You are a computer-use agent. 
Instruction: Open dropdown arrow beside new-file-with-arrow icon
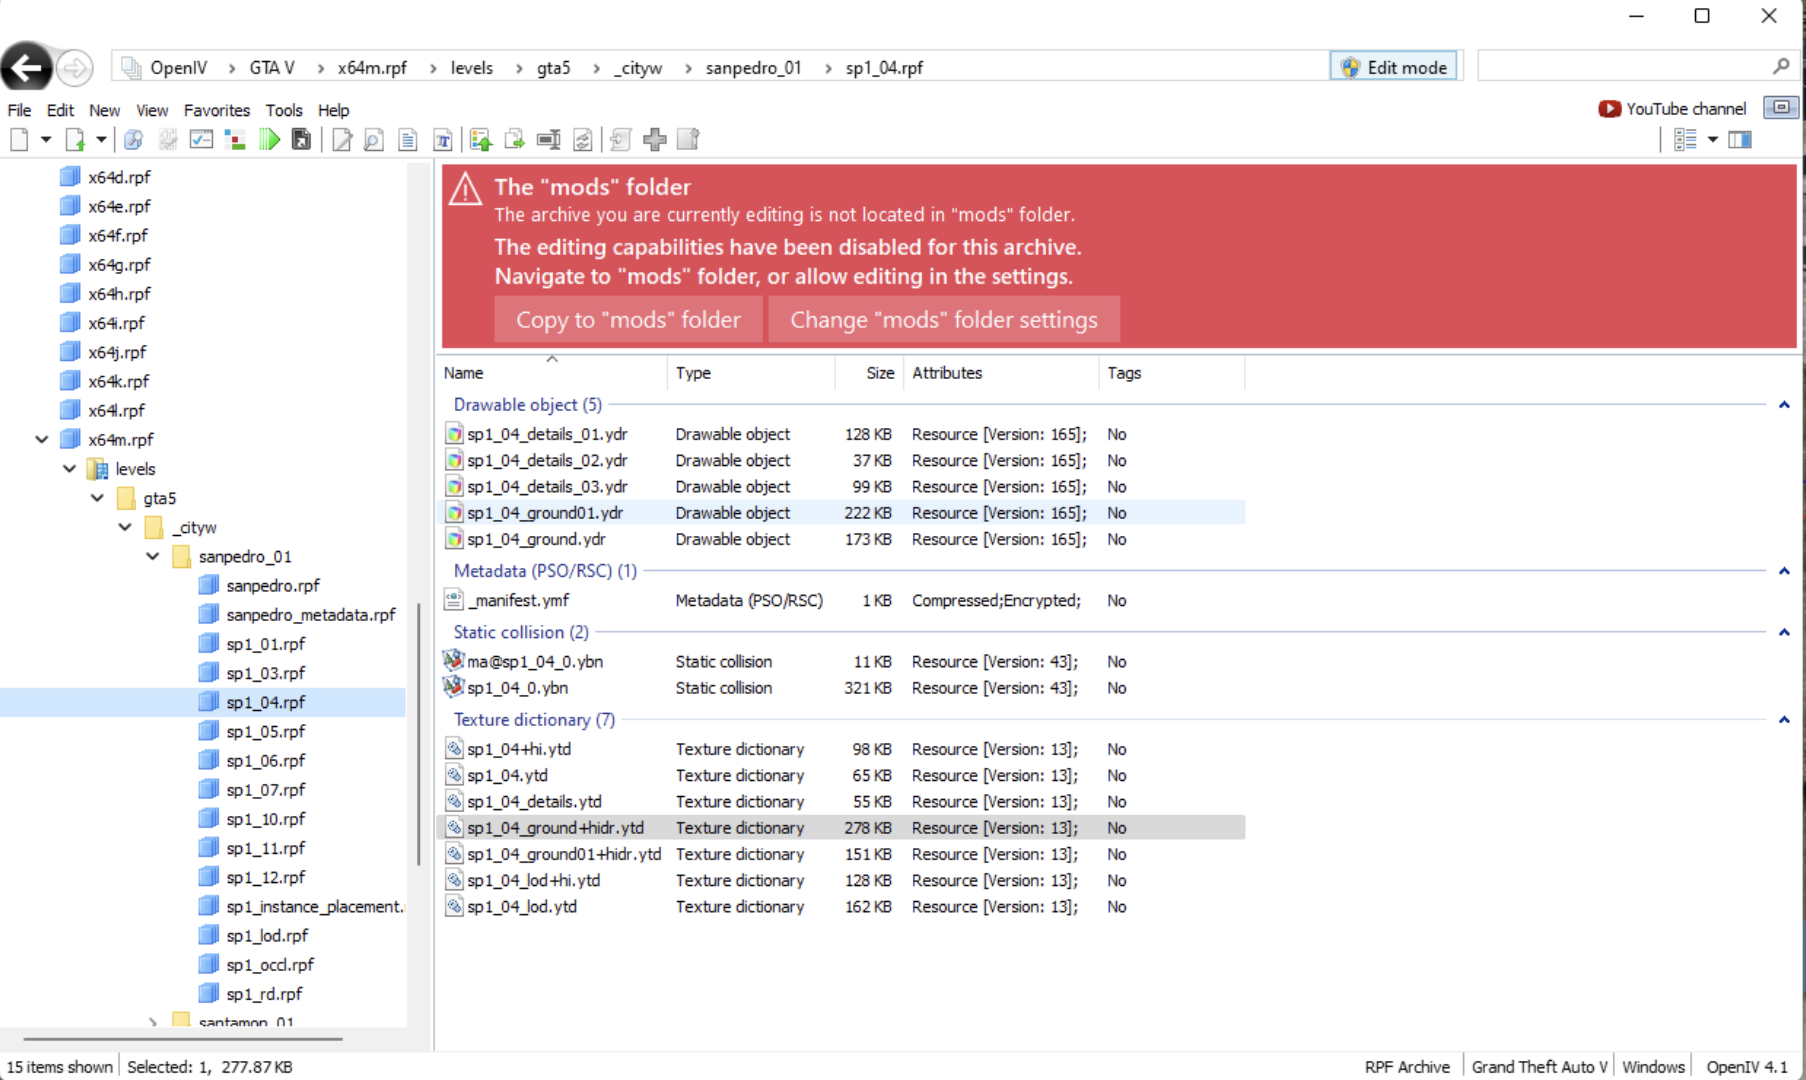[101, 140]
